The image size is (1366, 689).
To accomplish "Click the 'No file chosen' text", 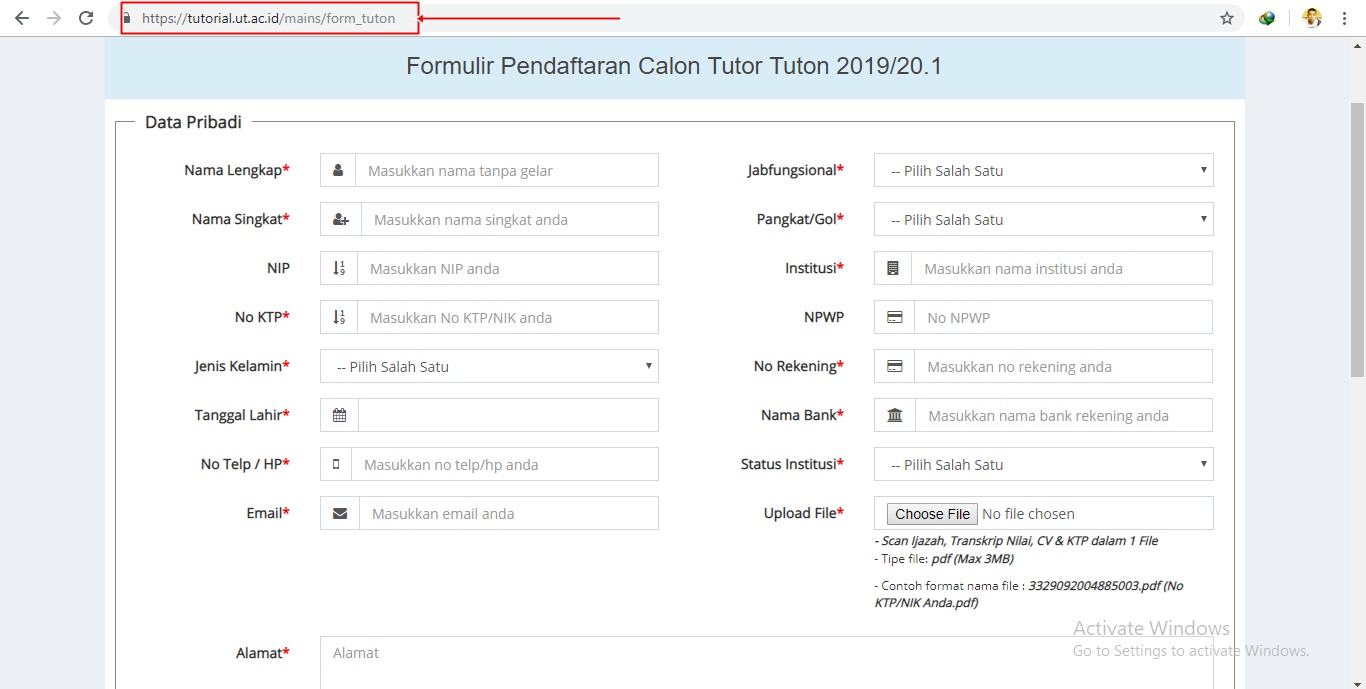I will click(1028, 514).
